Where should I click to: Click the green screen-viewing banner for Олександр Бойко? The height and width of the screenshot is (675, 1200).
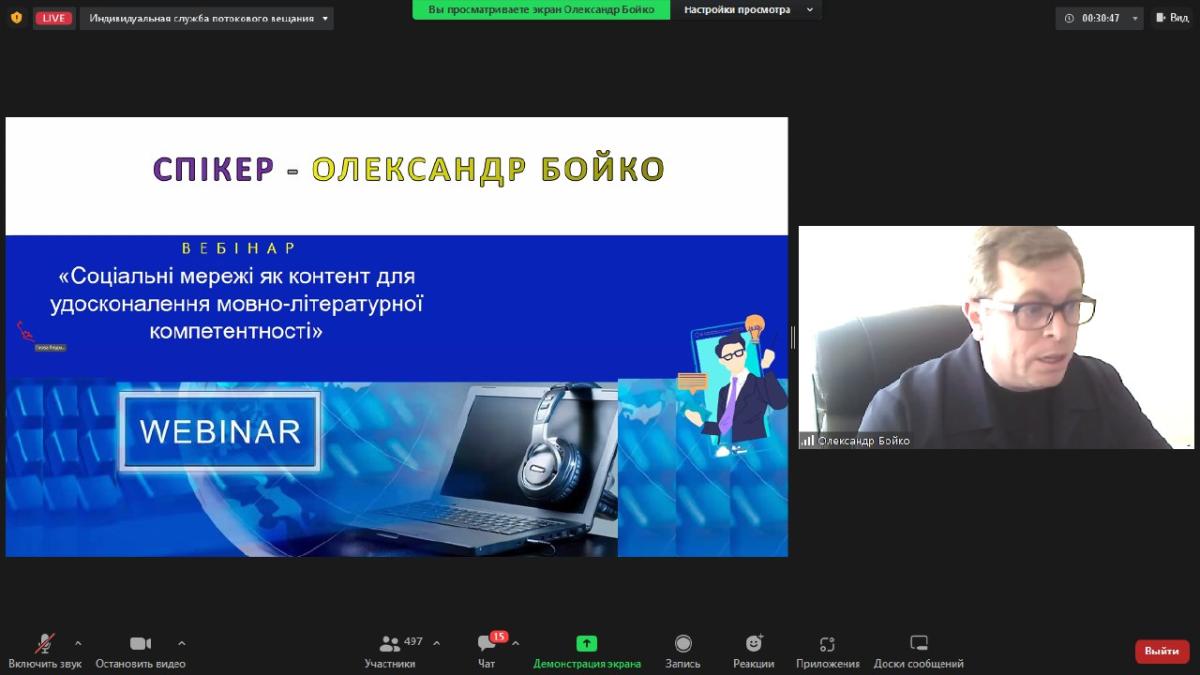coord(541,9)
